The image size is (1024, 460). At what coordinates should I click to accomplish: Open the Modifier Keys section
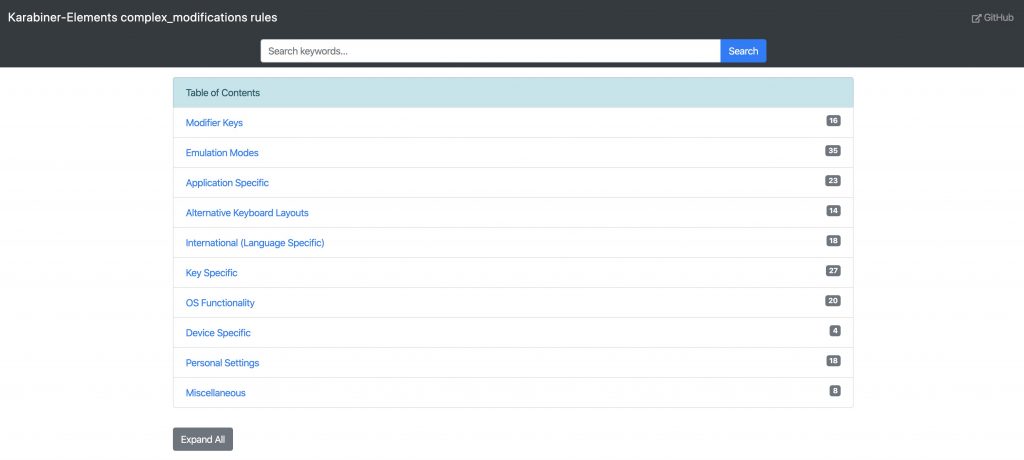pos(214,123)
